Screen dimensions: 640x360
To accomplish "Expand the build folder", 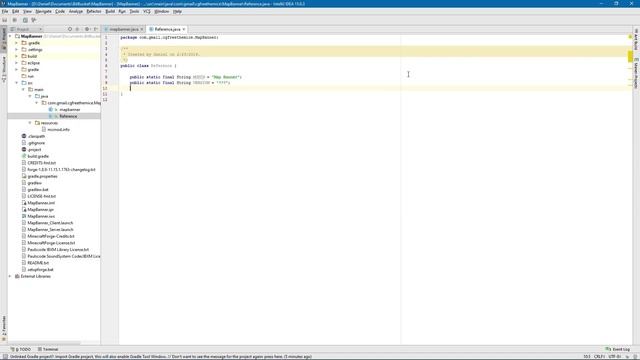I will click(x=17, y=56).
